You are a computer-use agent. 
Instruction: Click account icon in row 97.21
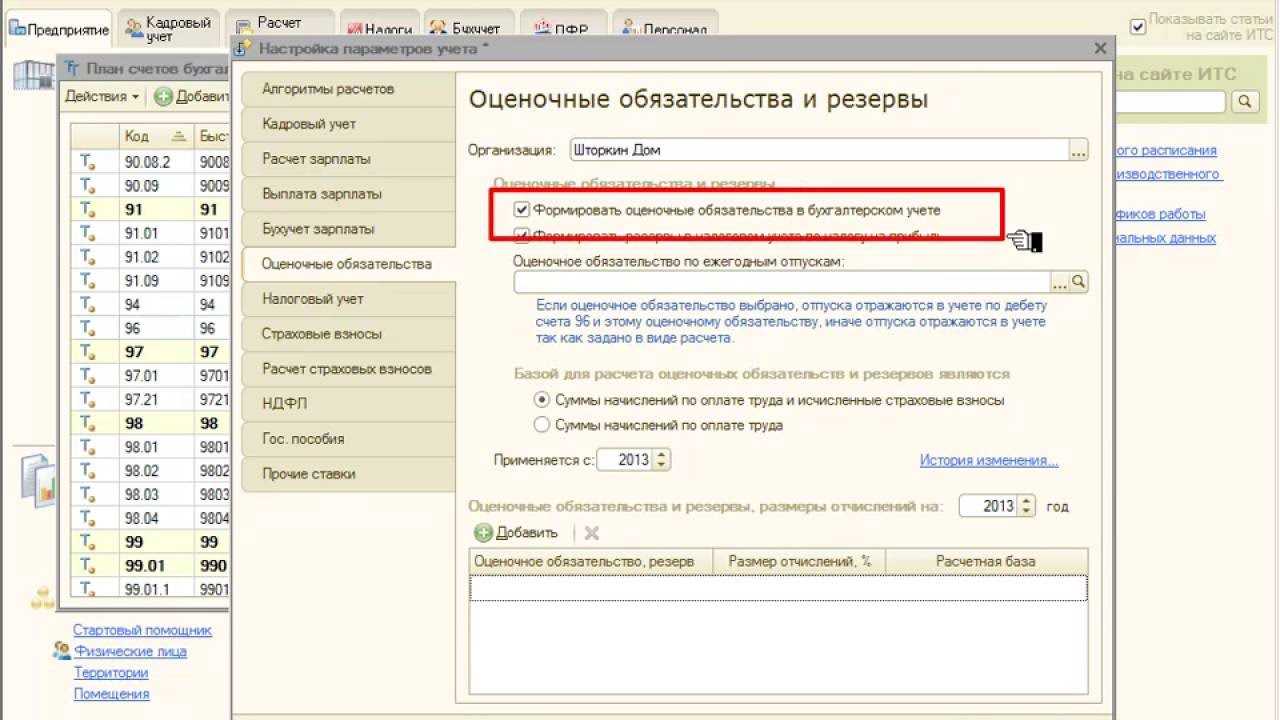pyautogui.click(x=87, y=400)
